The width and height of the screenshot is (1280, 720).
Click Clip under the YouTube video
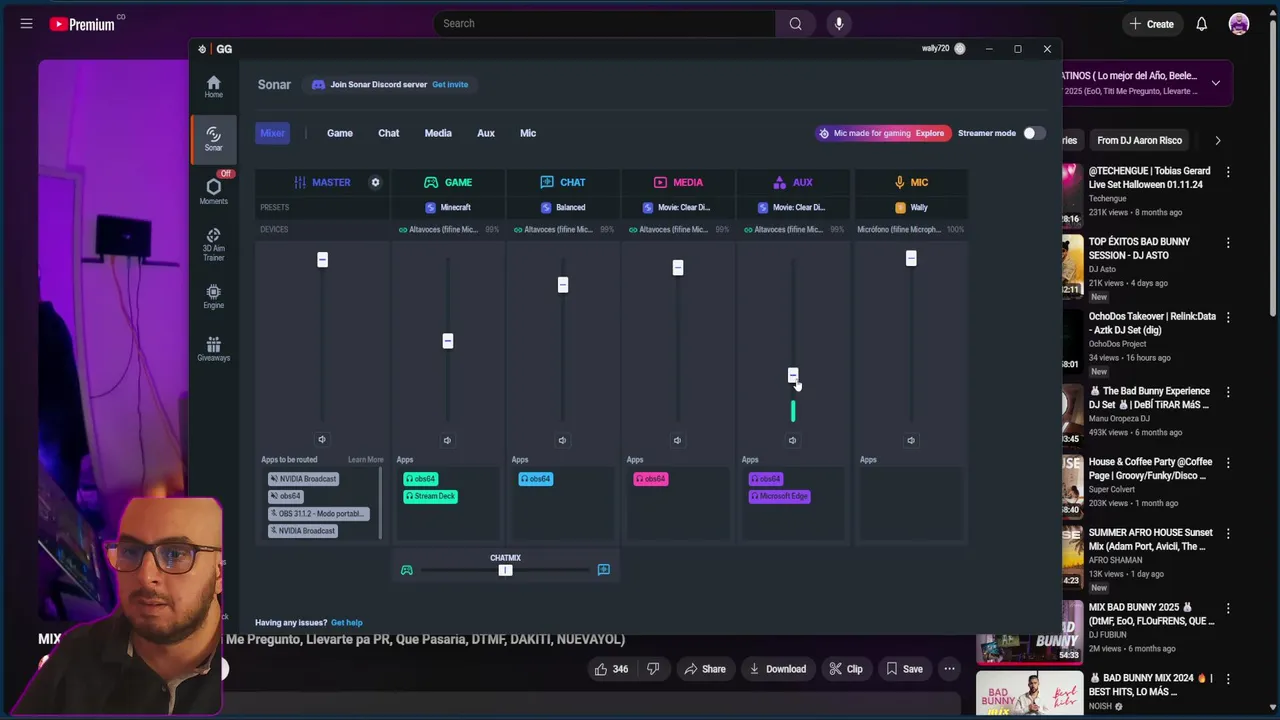tap(845, 669)
